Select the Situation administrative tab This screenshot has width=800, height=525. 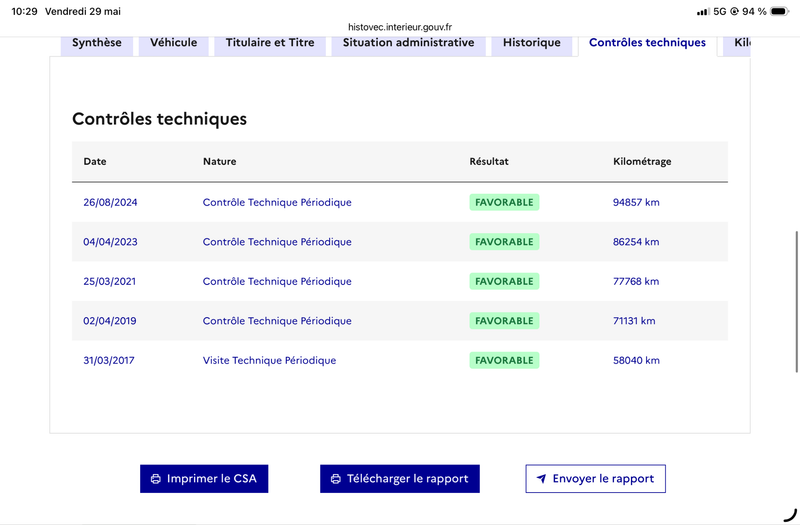point(409,43)
